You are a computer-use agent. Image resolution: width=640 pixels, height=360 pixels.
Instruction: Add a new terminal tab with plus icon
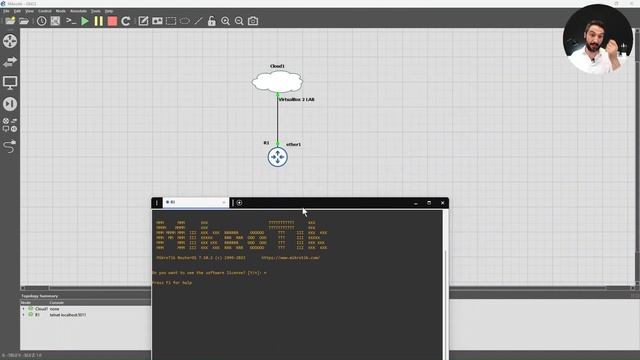(240, 202)
